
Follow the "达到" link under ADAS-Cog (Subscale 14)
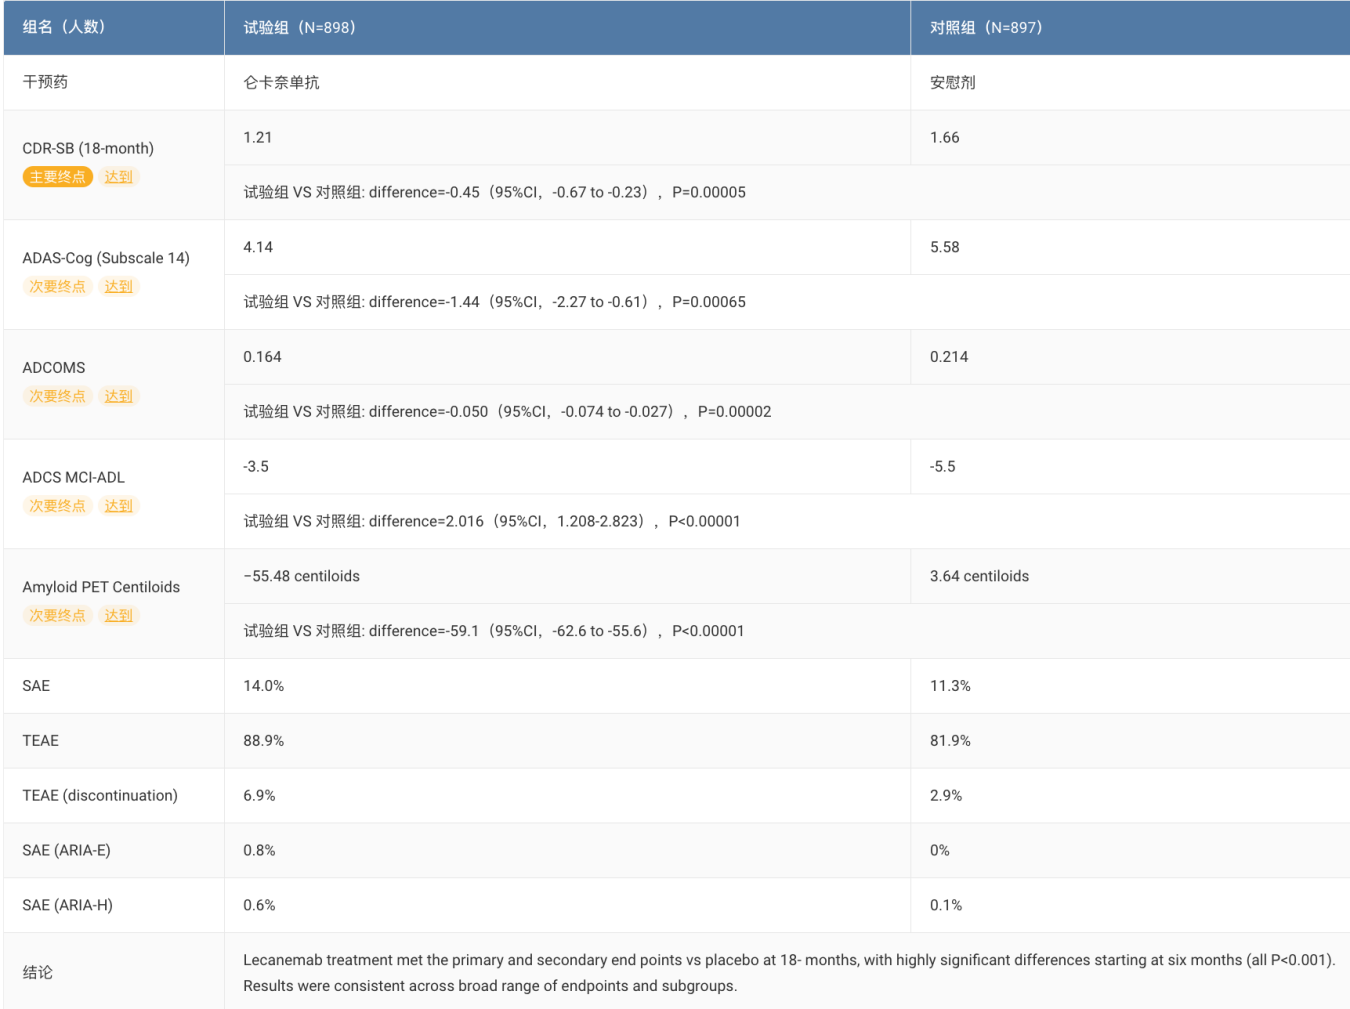coord(118,287)
